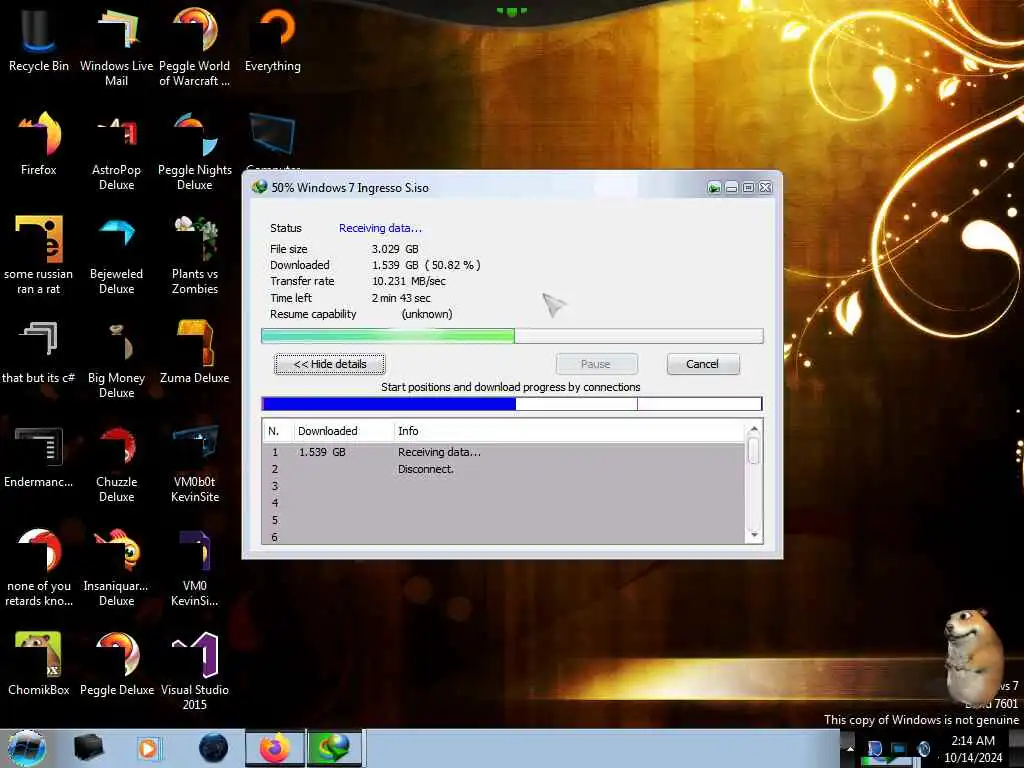
Task: Click the 3.029 GB file size value
Action: click(x=395, y=249)
